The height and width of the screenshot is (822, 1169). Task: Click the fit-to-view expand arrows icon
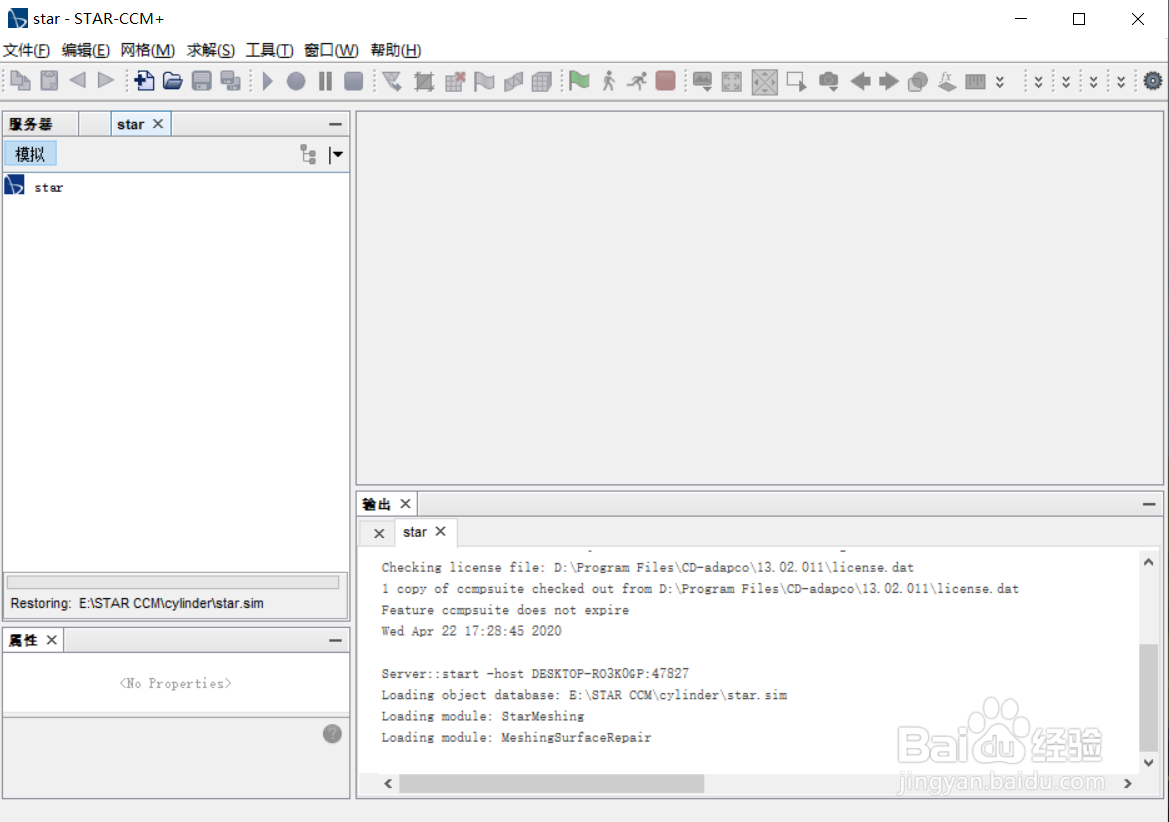tap(732, 81)
